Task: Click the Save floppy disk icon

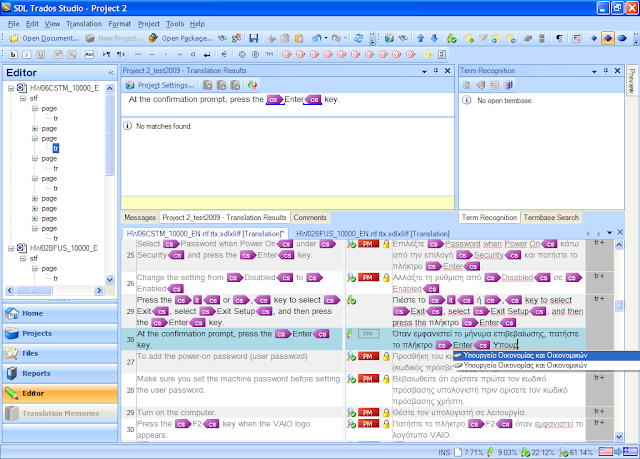Action: point(254,38)
